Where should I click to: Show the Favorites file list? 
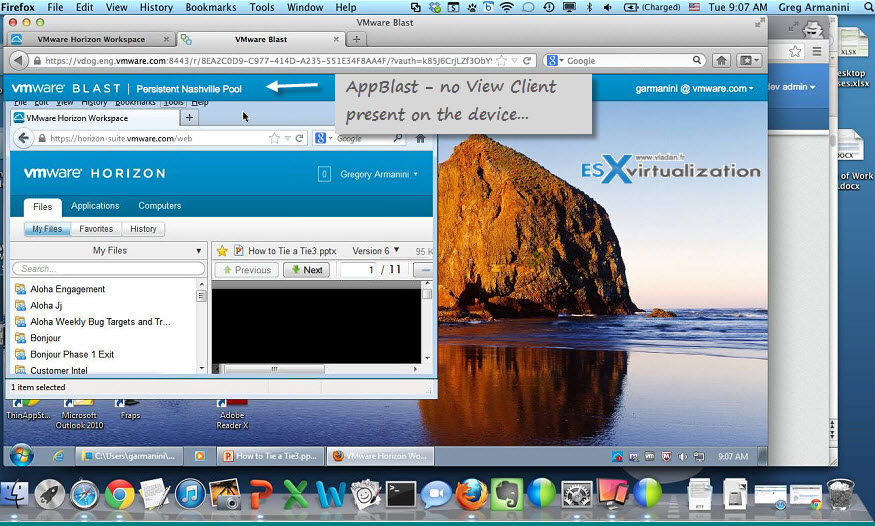tap(96, 229)
